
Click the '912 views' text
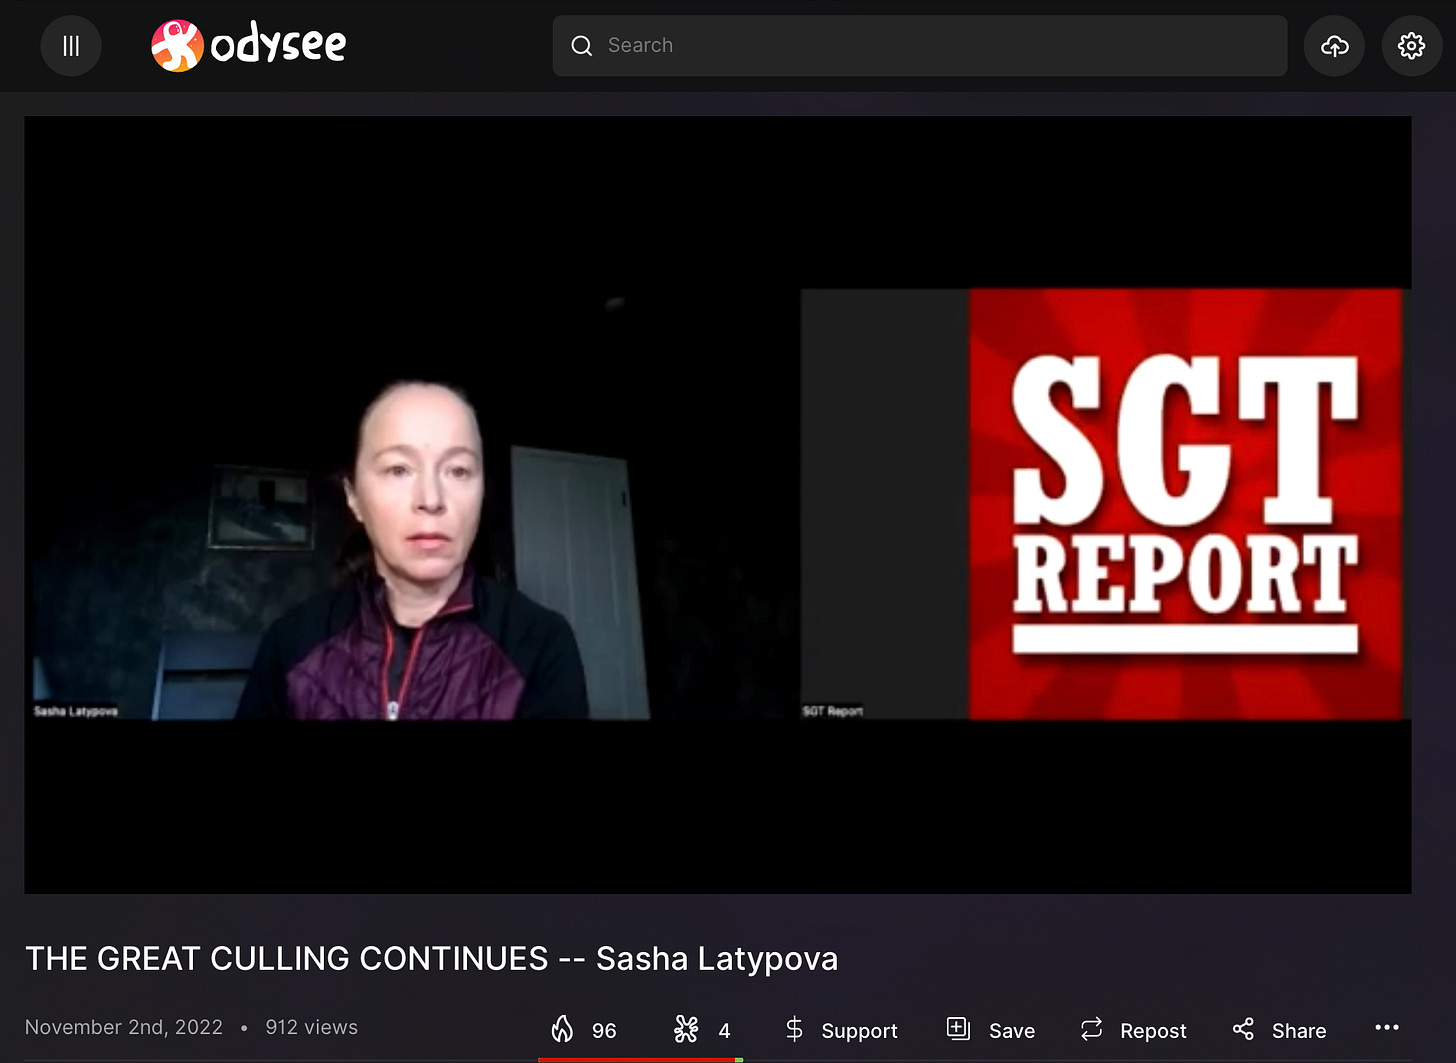311,1027
